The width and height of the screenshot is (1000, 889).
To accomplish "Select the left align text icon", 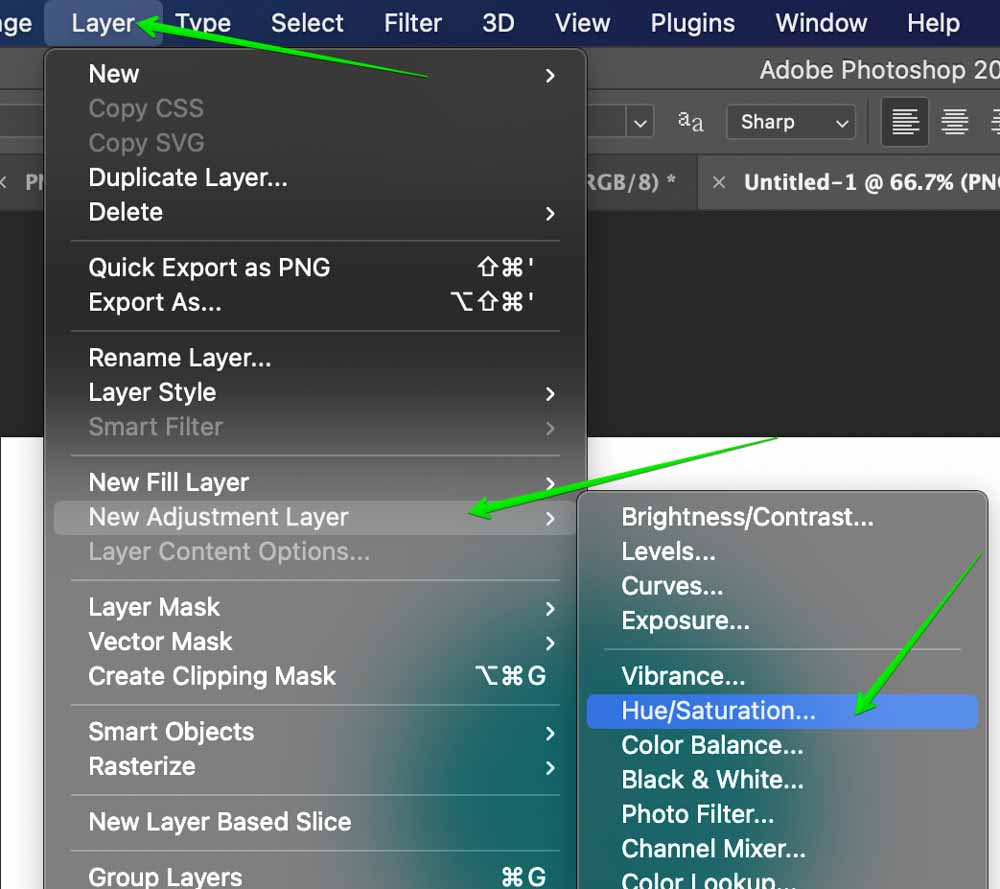I will [905, 121].
